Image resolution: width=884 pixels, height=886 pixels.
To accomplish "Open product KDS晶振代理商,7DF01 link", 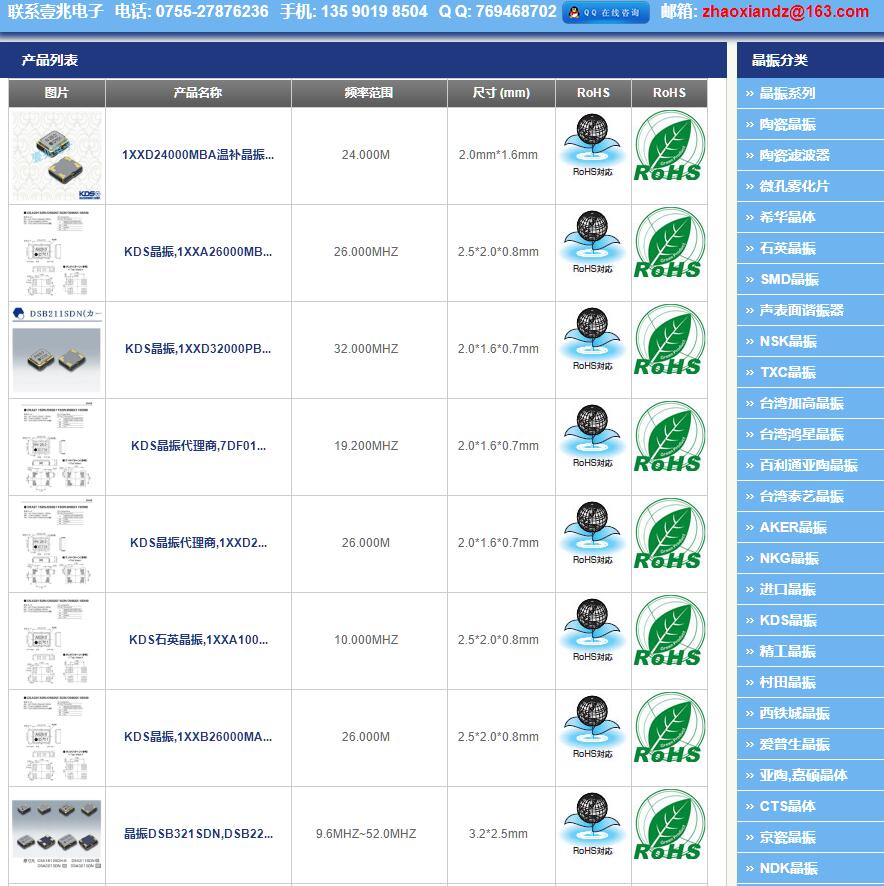I will click(x=198, y=446).
